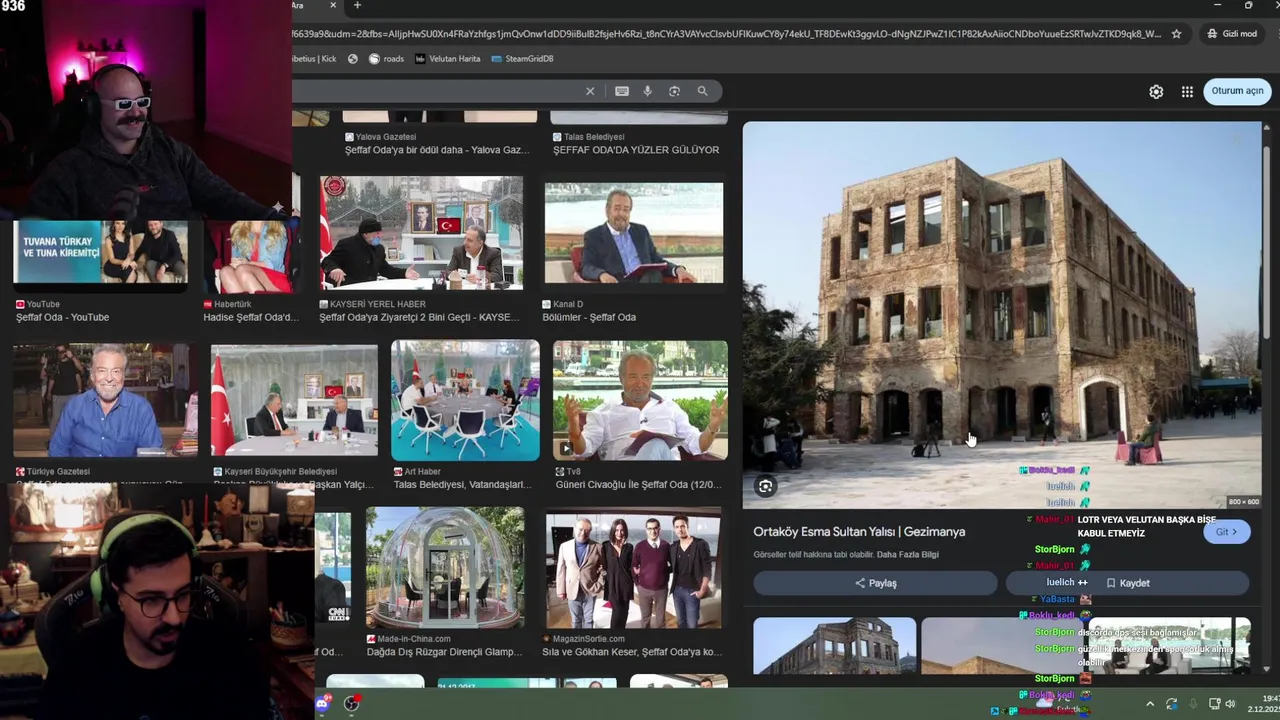Open the Tv8 Güneri Civaoğlu image result
This screenshot has height=720, width=1280.
point(640,400)
